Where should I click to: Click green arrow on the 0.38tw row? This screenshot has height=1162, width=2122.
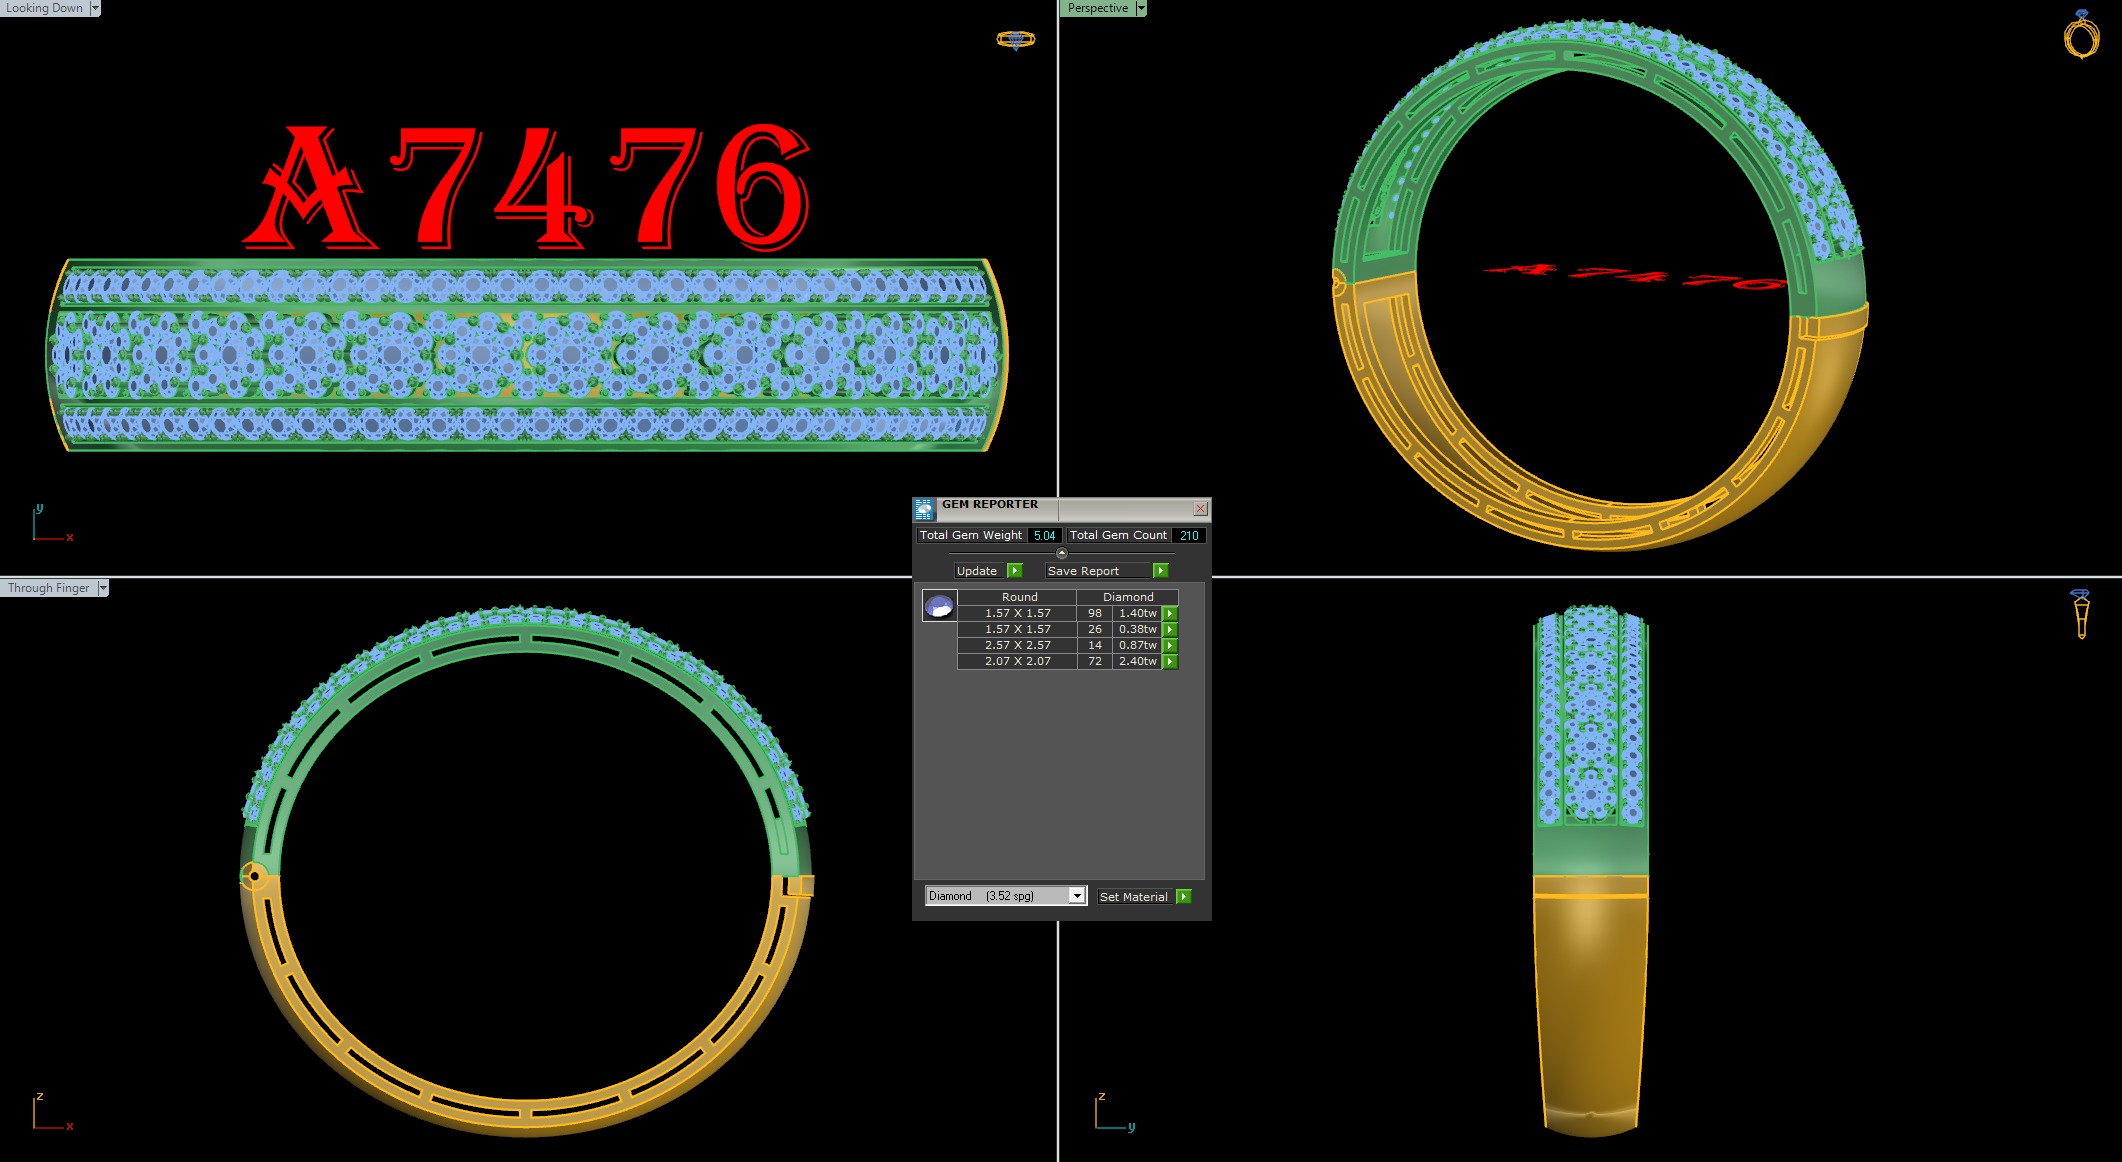[x=1170, y=630]
